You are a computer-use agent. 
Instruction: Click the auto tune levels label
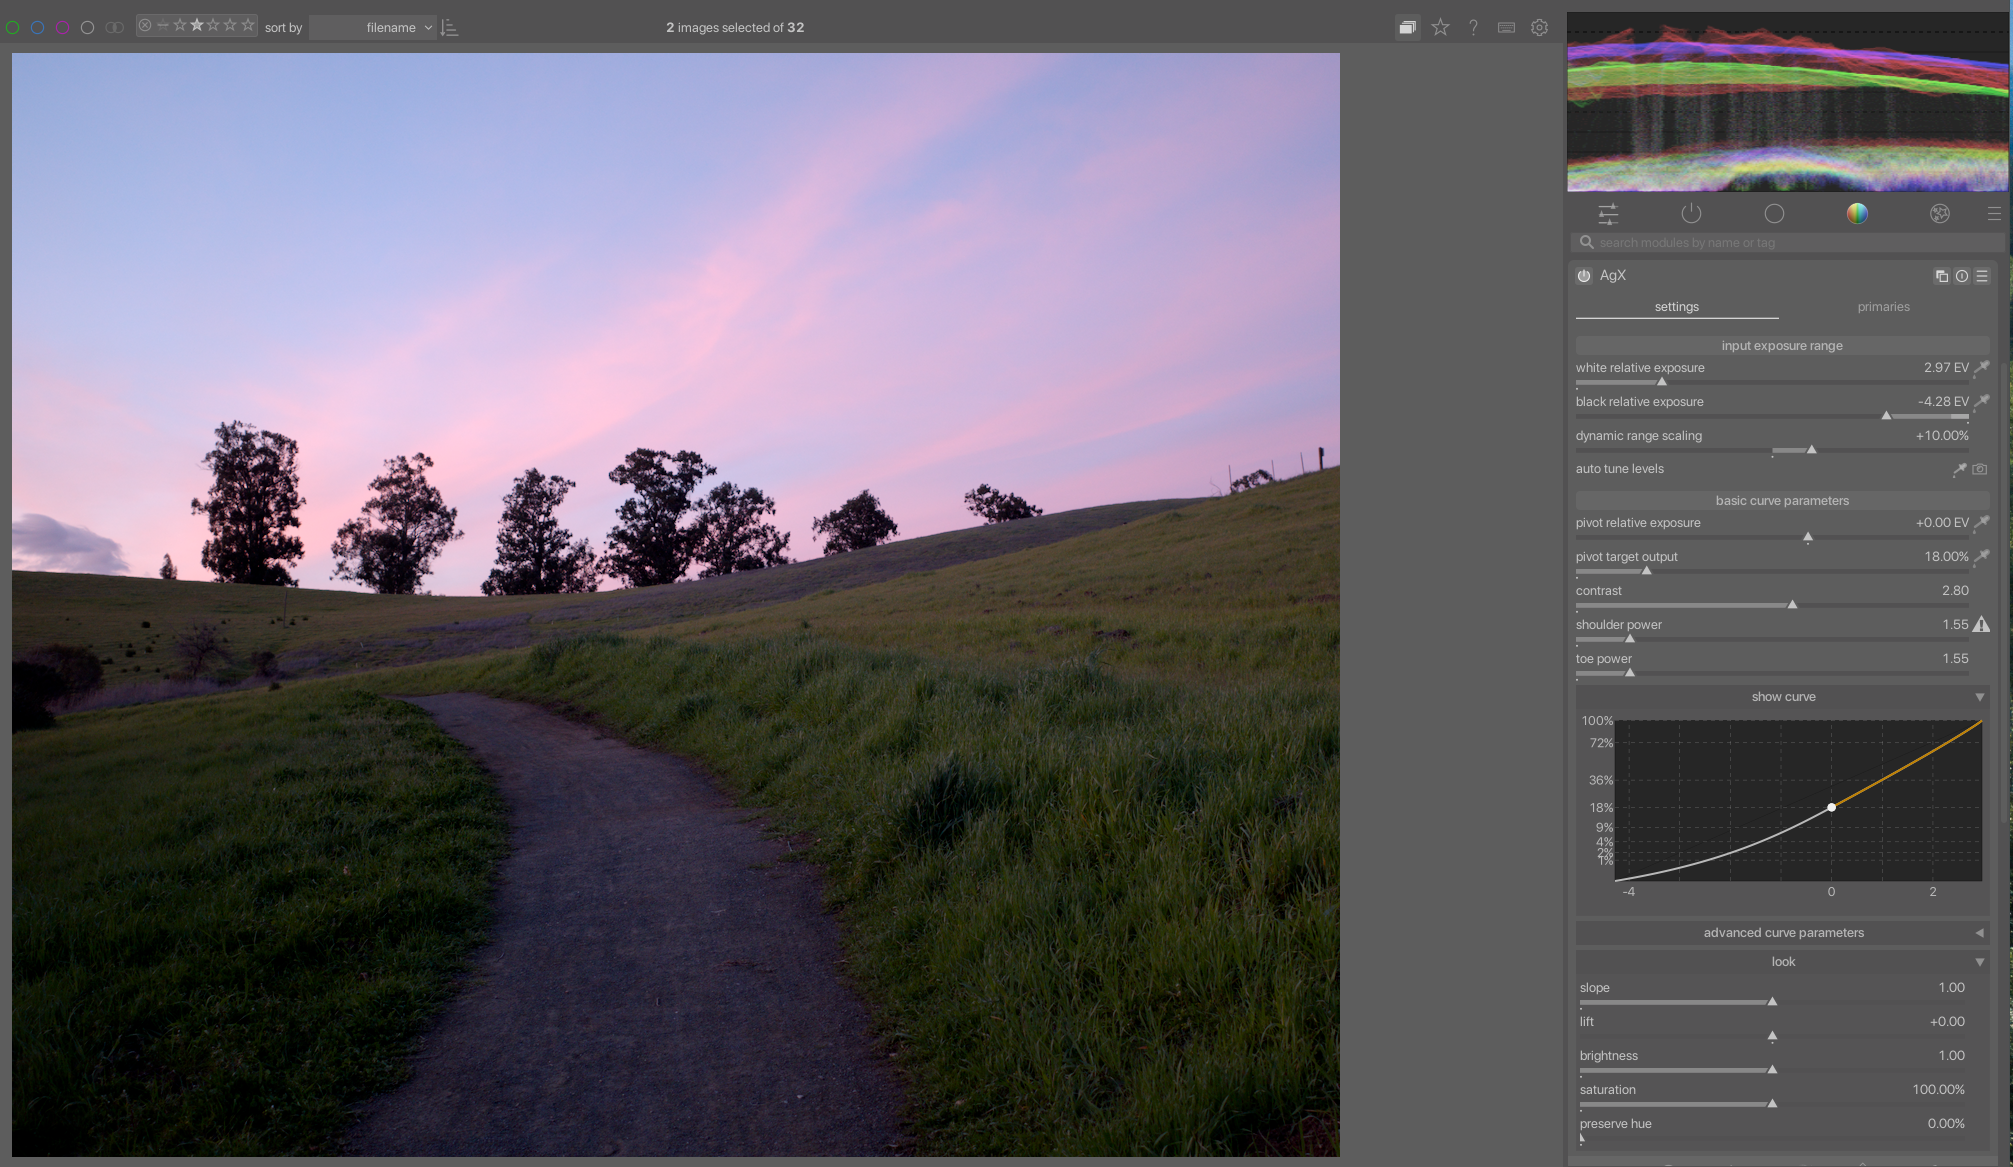pos(1620,469)
